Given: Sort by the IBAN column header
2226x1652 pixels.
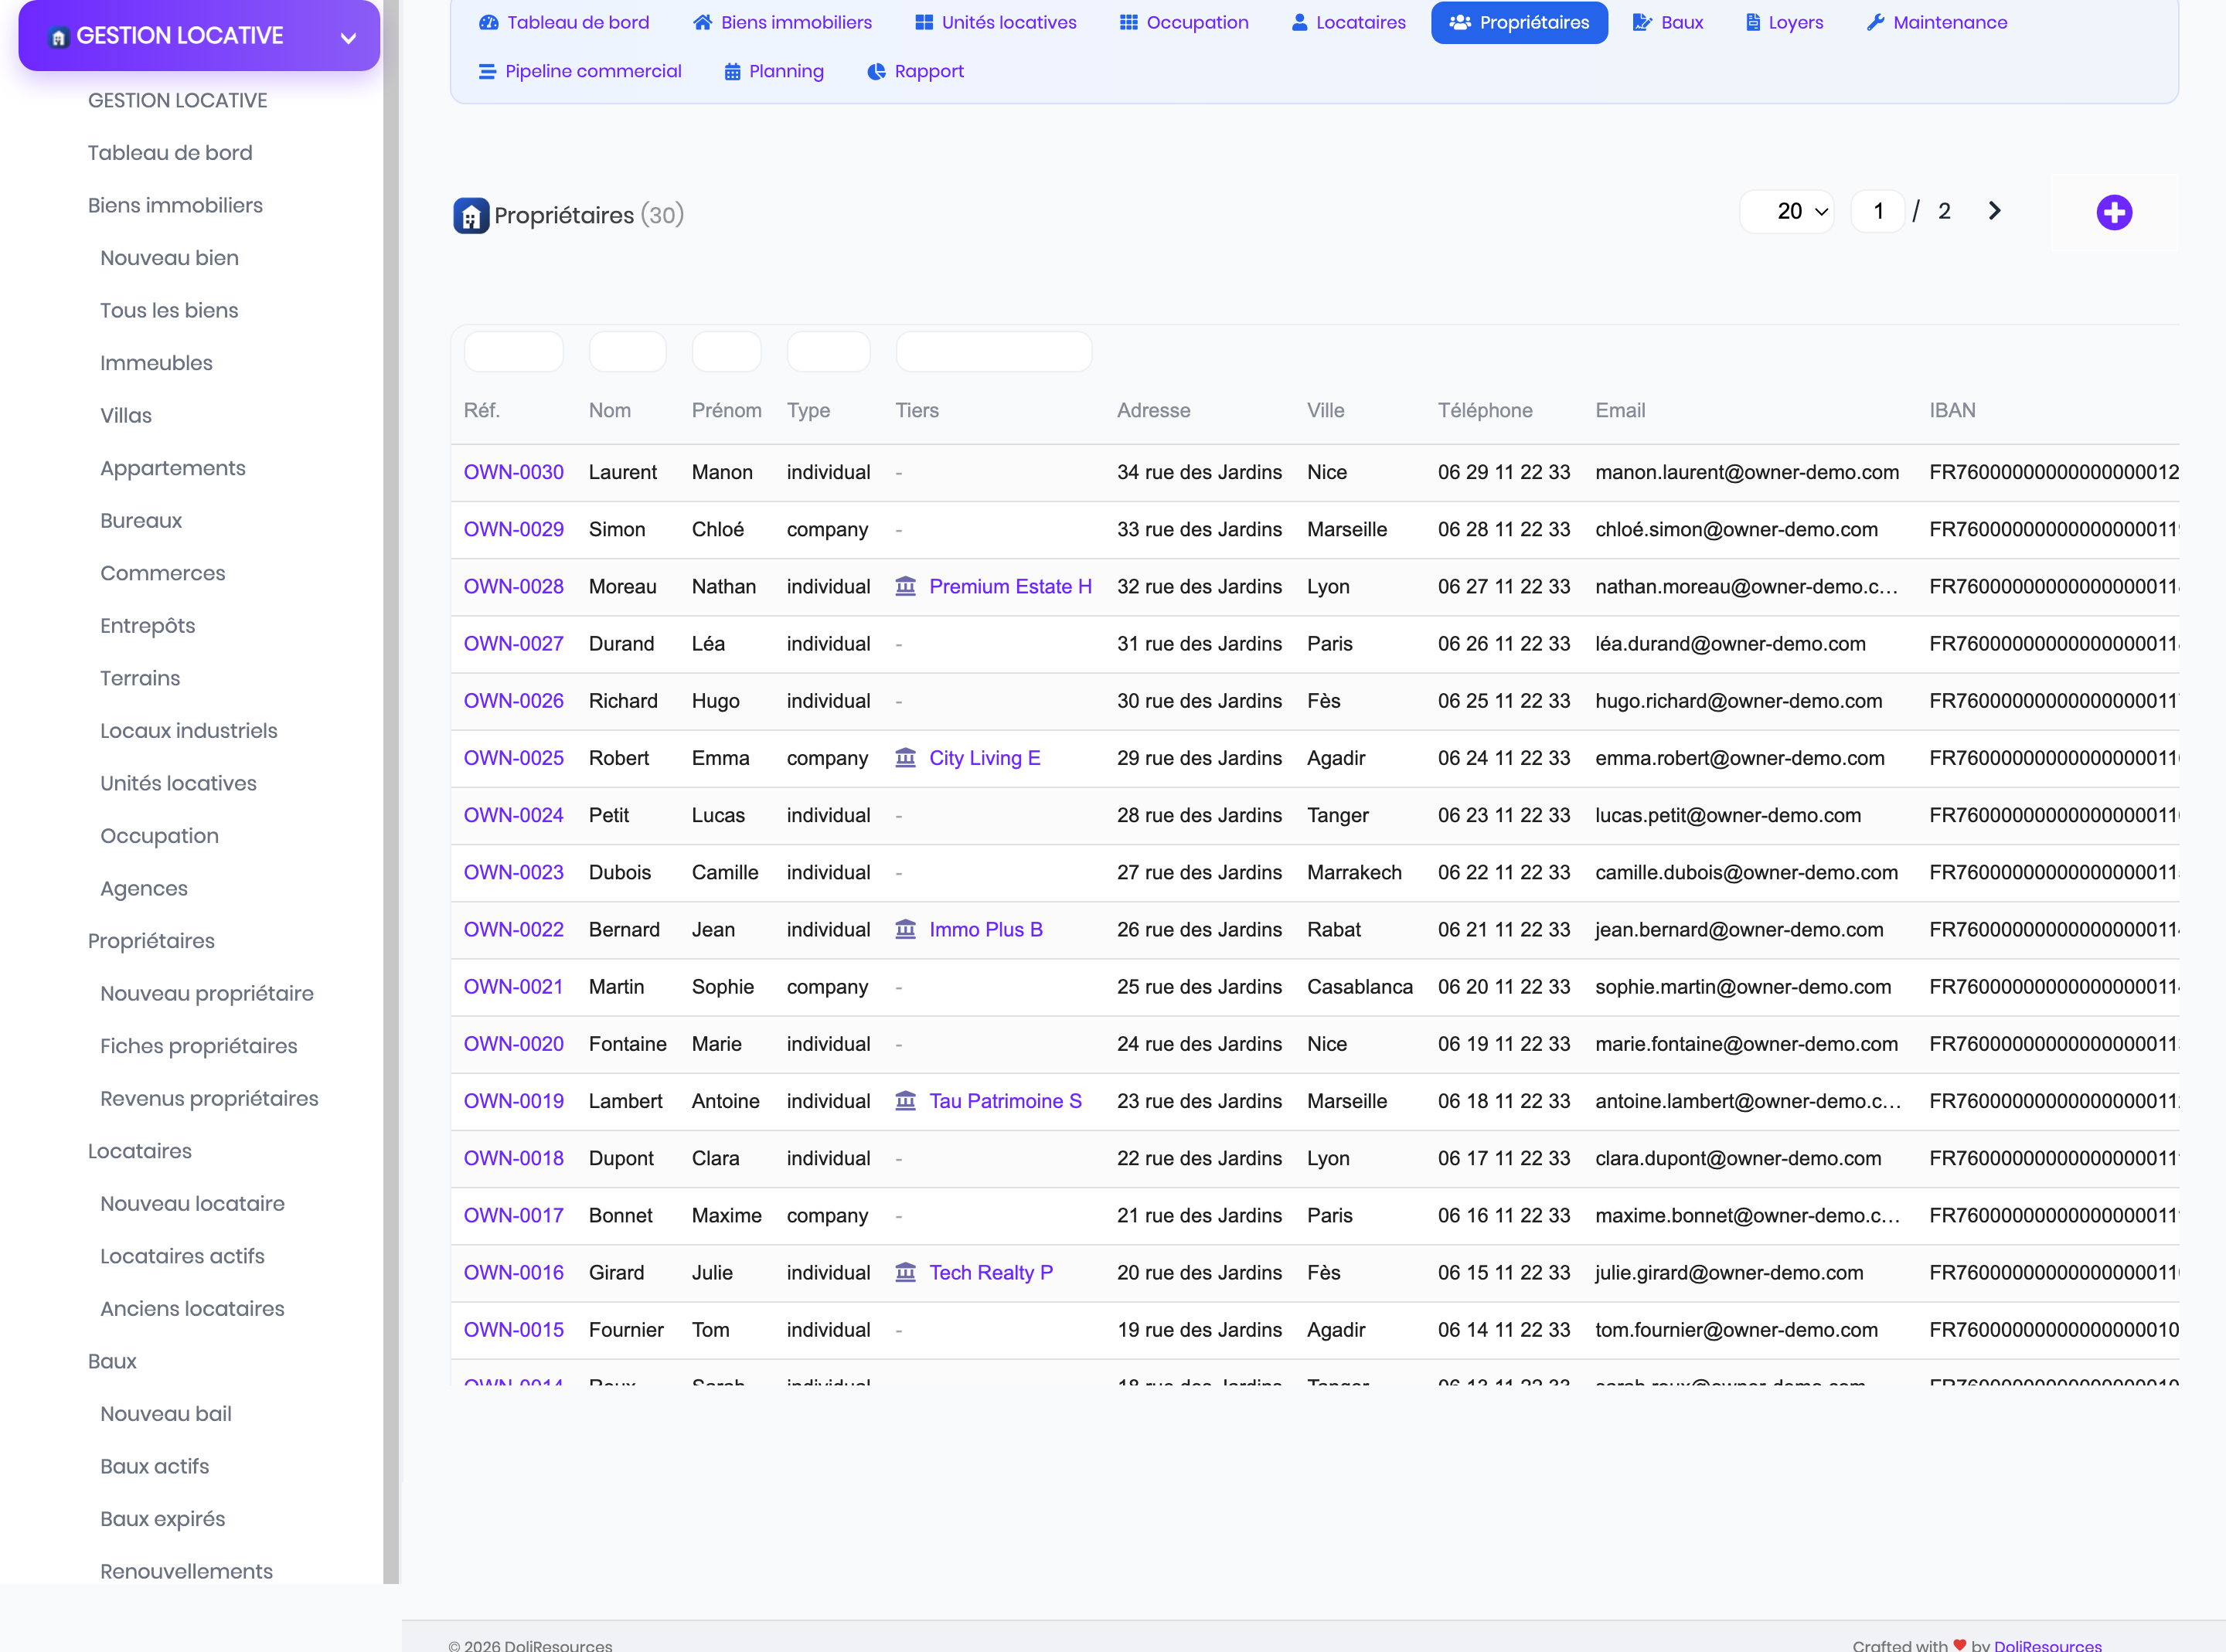Looking at the screenshot, I should click(x=1952, y=410).
